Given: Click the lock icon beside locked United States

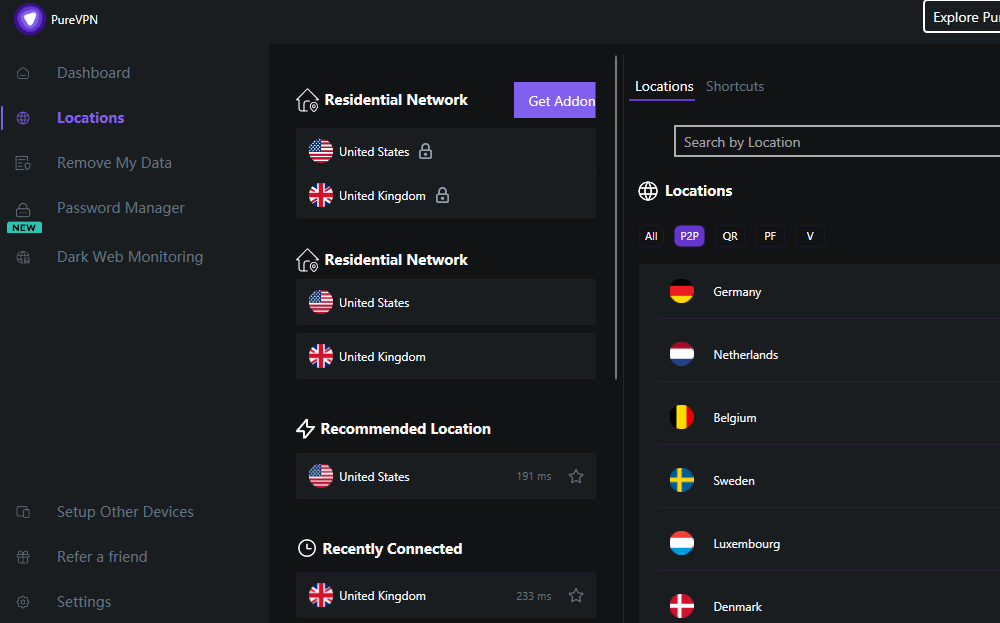Looking at the screenshot, I should (425, 150).
